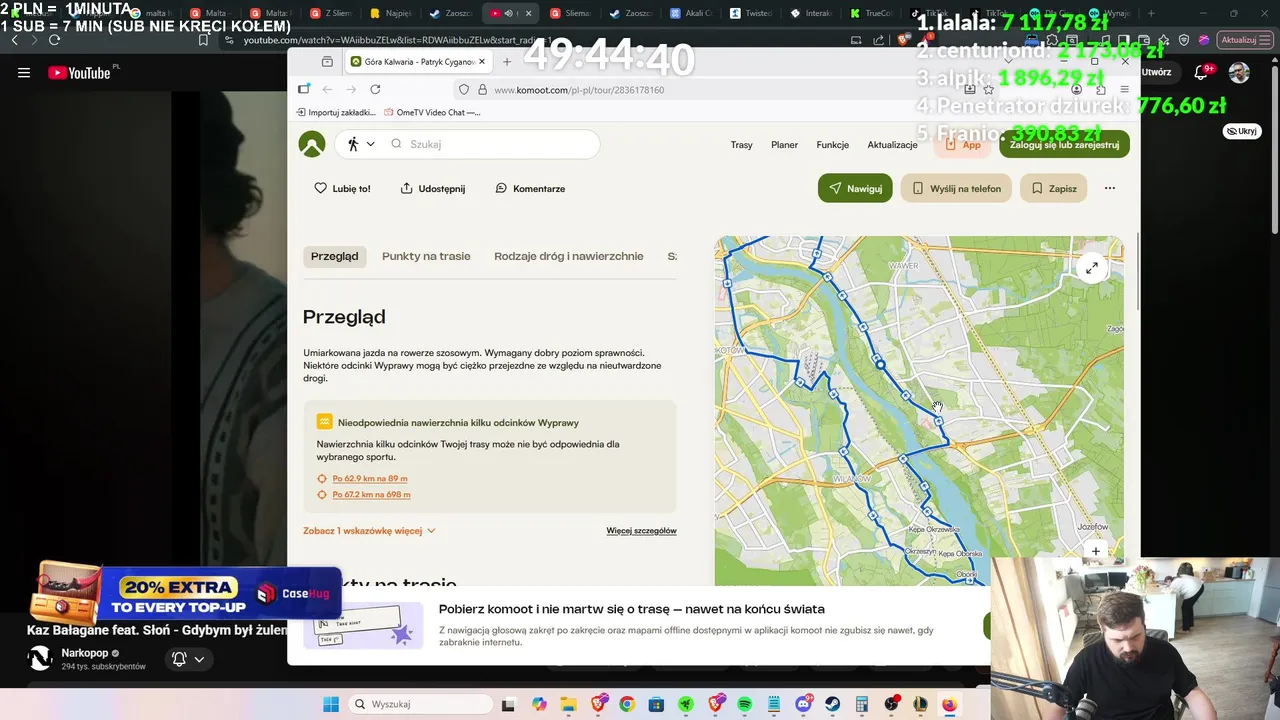Open Firefox list-all-tabs icon
Image resolution: width=1280 pixels, height=720 pixels.
327,62
